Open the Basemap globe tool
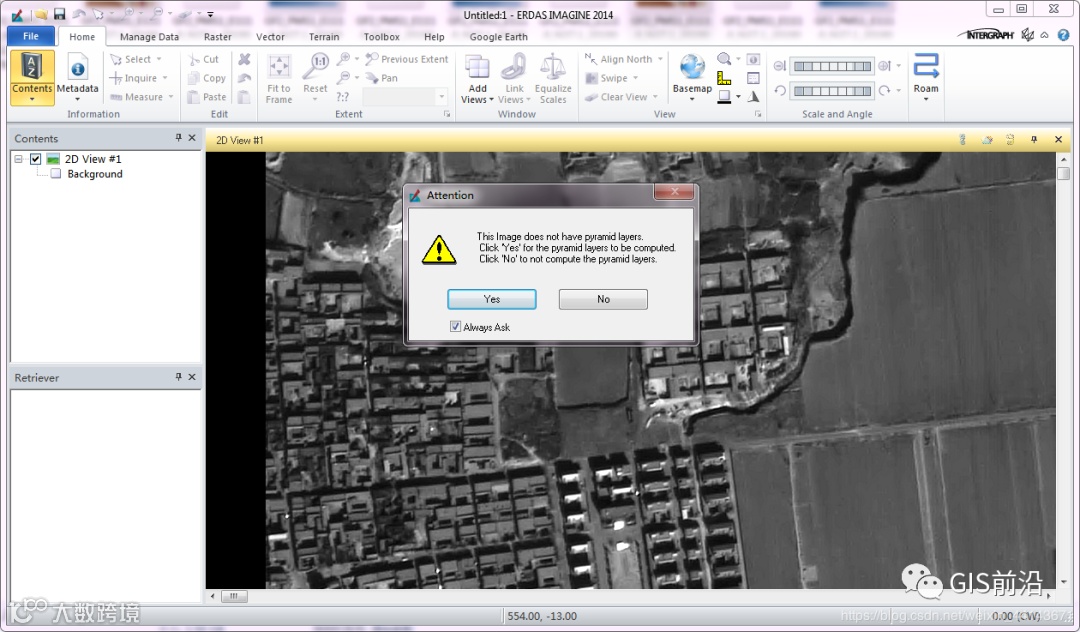The image size is (1080, 632). 692,76
